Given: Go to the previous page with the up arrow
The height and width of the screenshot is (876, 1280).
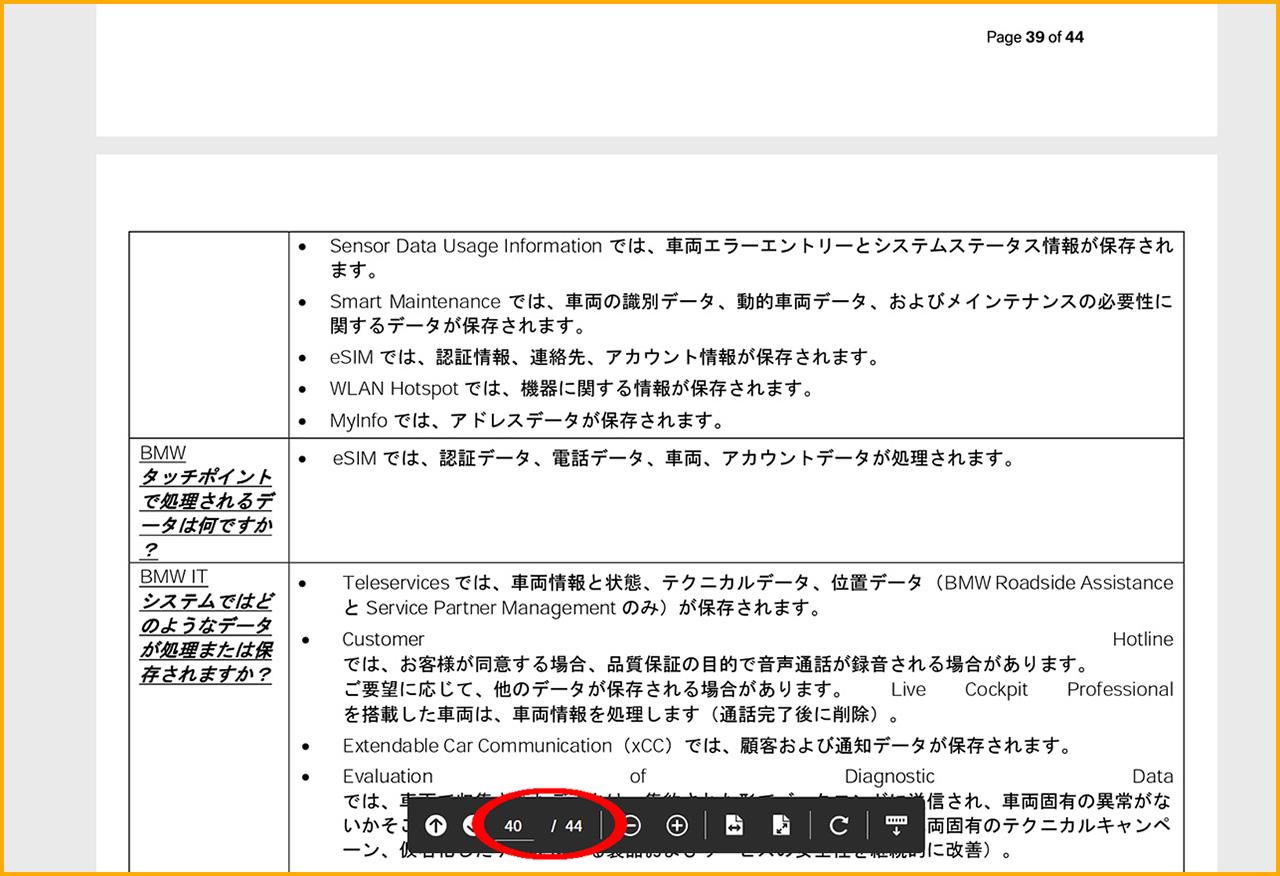Looking at the screenshot, I should pos(435,825).
